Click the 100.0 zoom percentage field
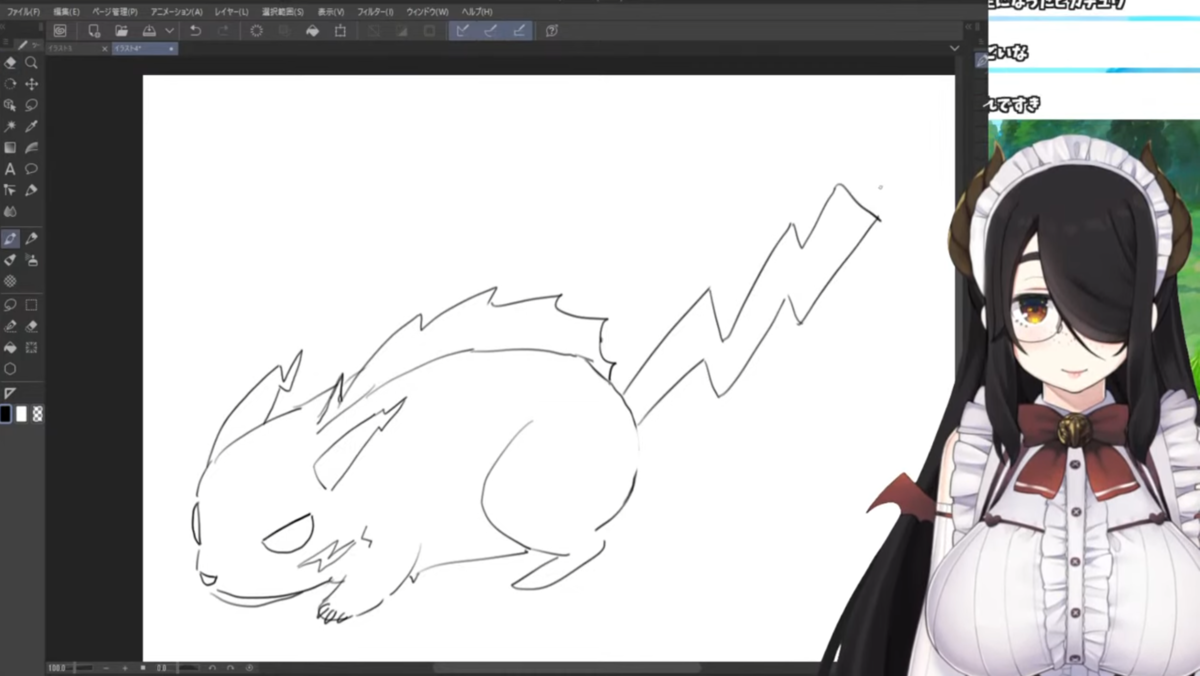Viewport: 1200px width, 676px height. tap(57, 668)
